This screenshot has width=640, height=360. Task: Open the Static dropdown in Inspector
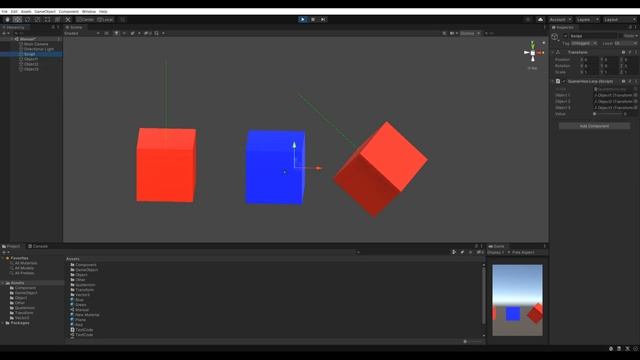(635, 36)
